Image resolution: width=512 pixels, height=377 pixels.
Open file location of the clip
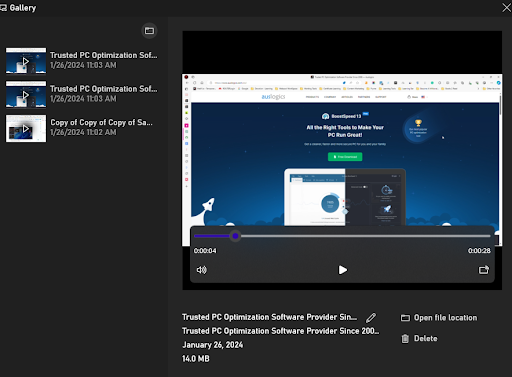(x=439, y=318)
